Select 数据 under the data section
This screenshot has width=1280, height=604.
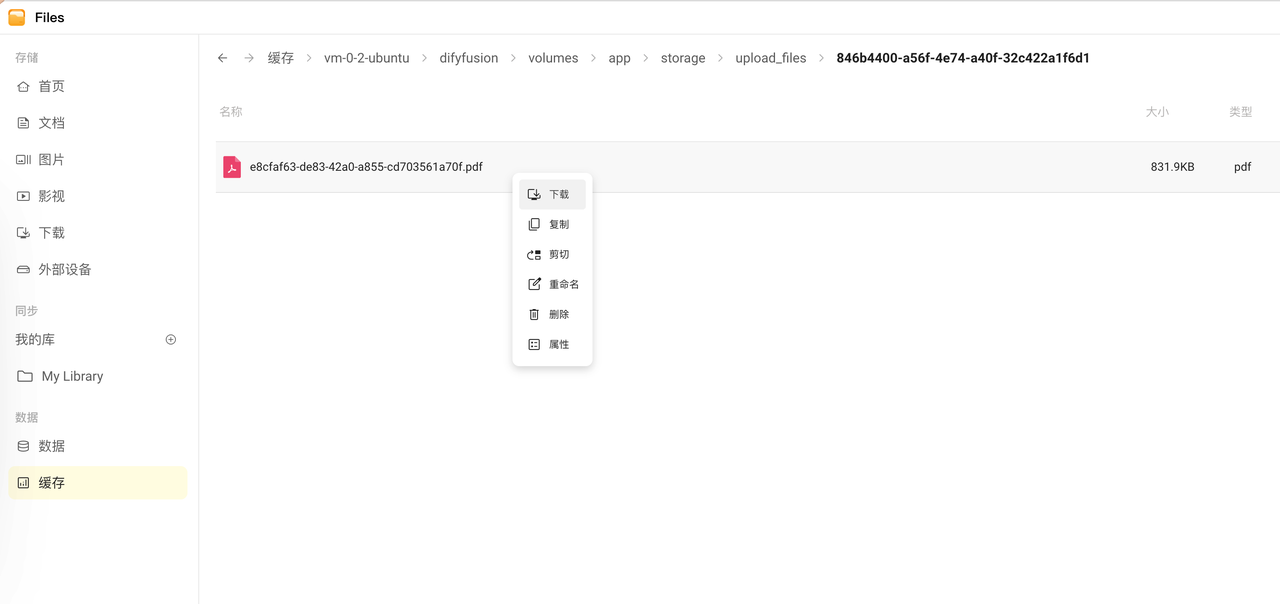click(51, 446)
